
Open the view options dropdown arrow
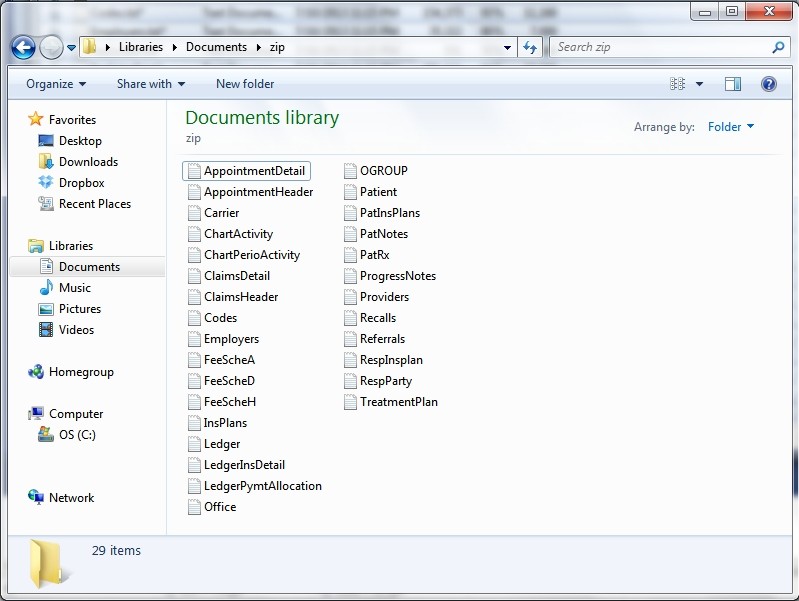coord(700,84)
